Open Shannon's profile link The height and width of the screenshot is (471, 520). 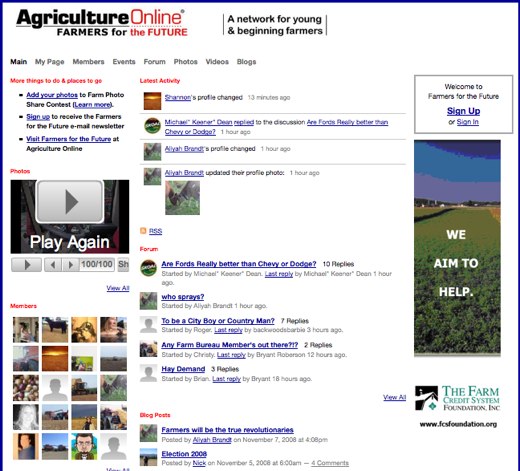pos(178,97)
